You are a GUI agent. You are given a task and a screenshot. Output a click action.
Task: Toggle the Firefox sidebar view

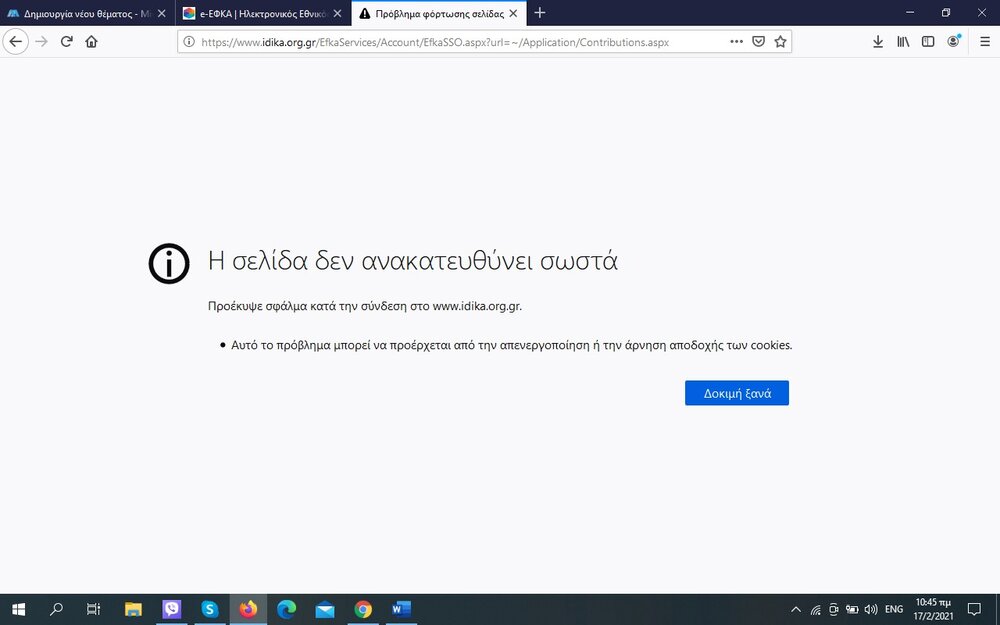[x=928, y=42]
